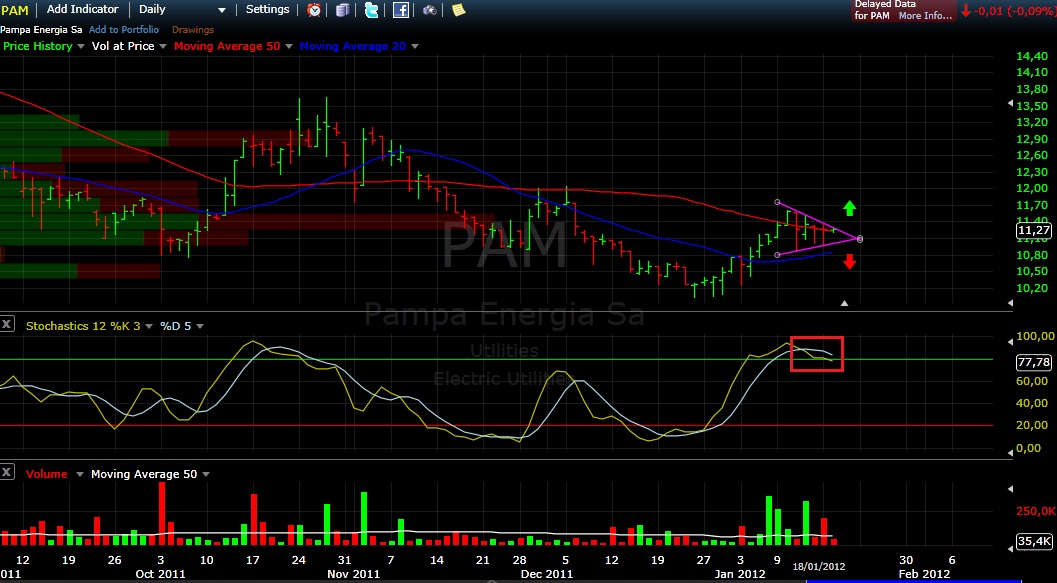Expand the Stochastics 12 %K 3 dropdown
Viewport: 1057px width, 583px height.
[x=149, y=326]
